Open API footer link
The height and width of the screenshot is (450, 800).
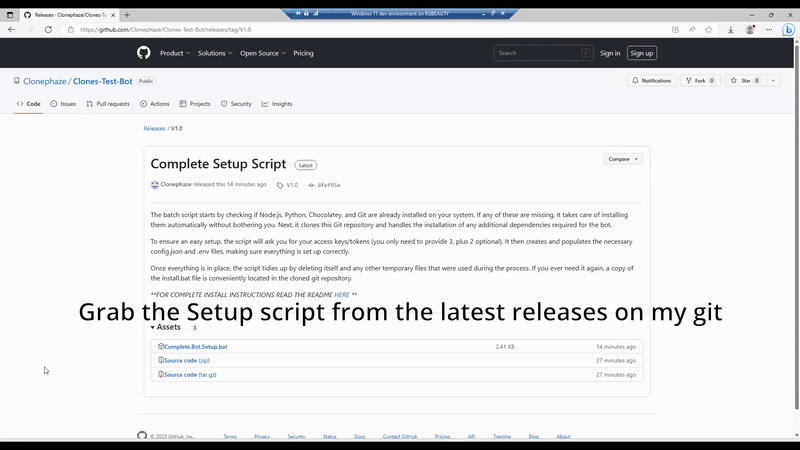471,437
